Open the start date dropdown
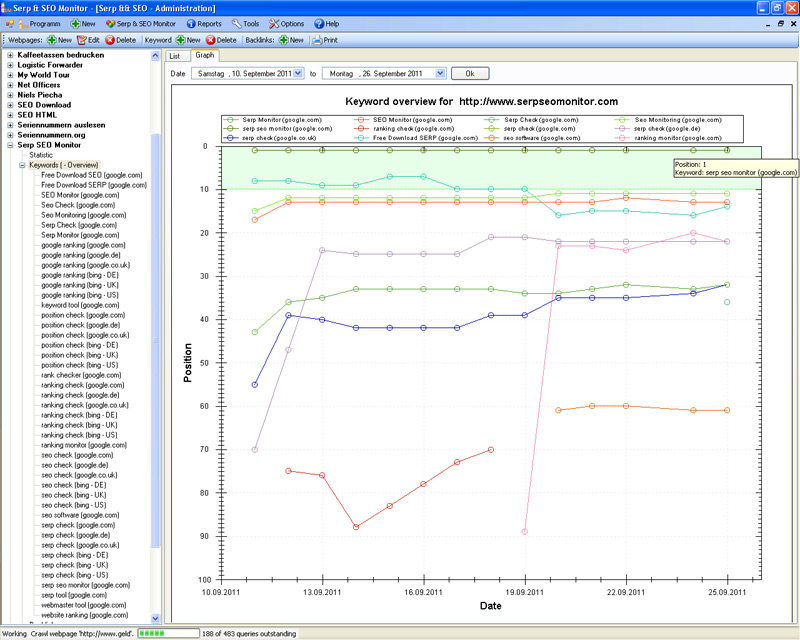800x640 pixels. click(298, 73)
